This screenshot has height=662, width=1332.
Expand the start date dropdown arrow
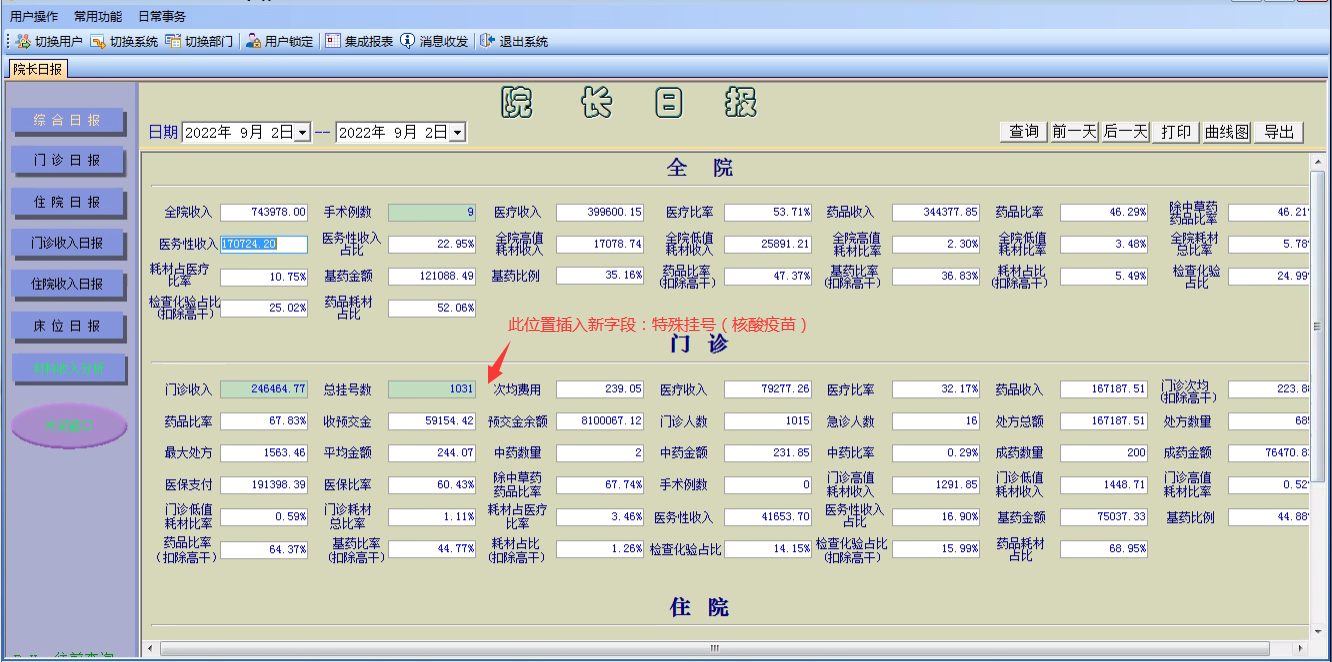[302, 132]
